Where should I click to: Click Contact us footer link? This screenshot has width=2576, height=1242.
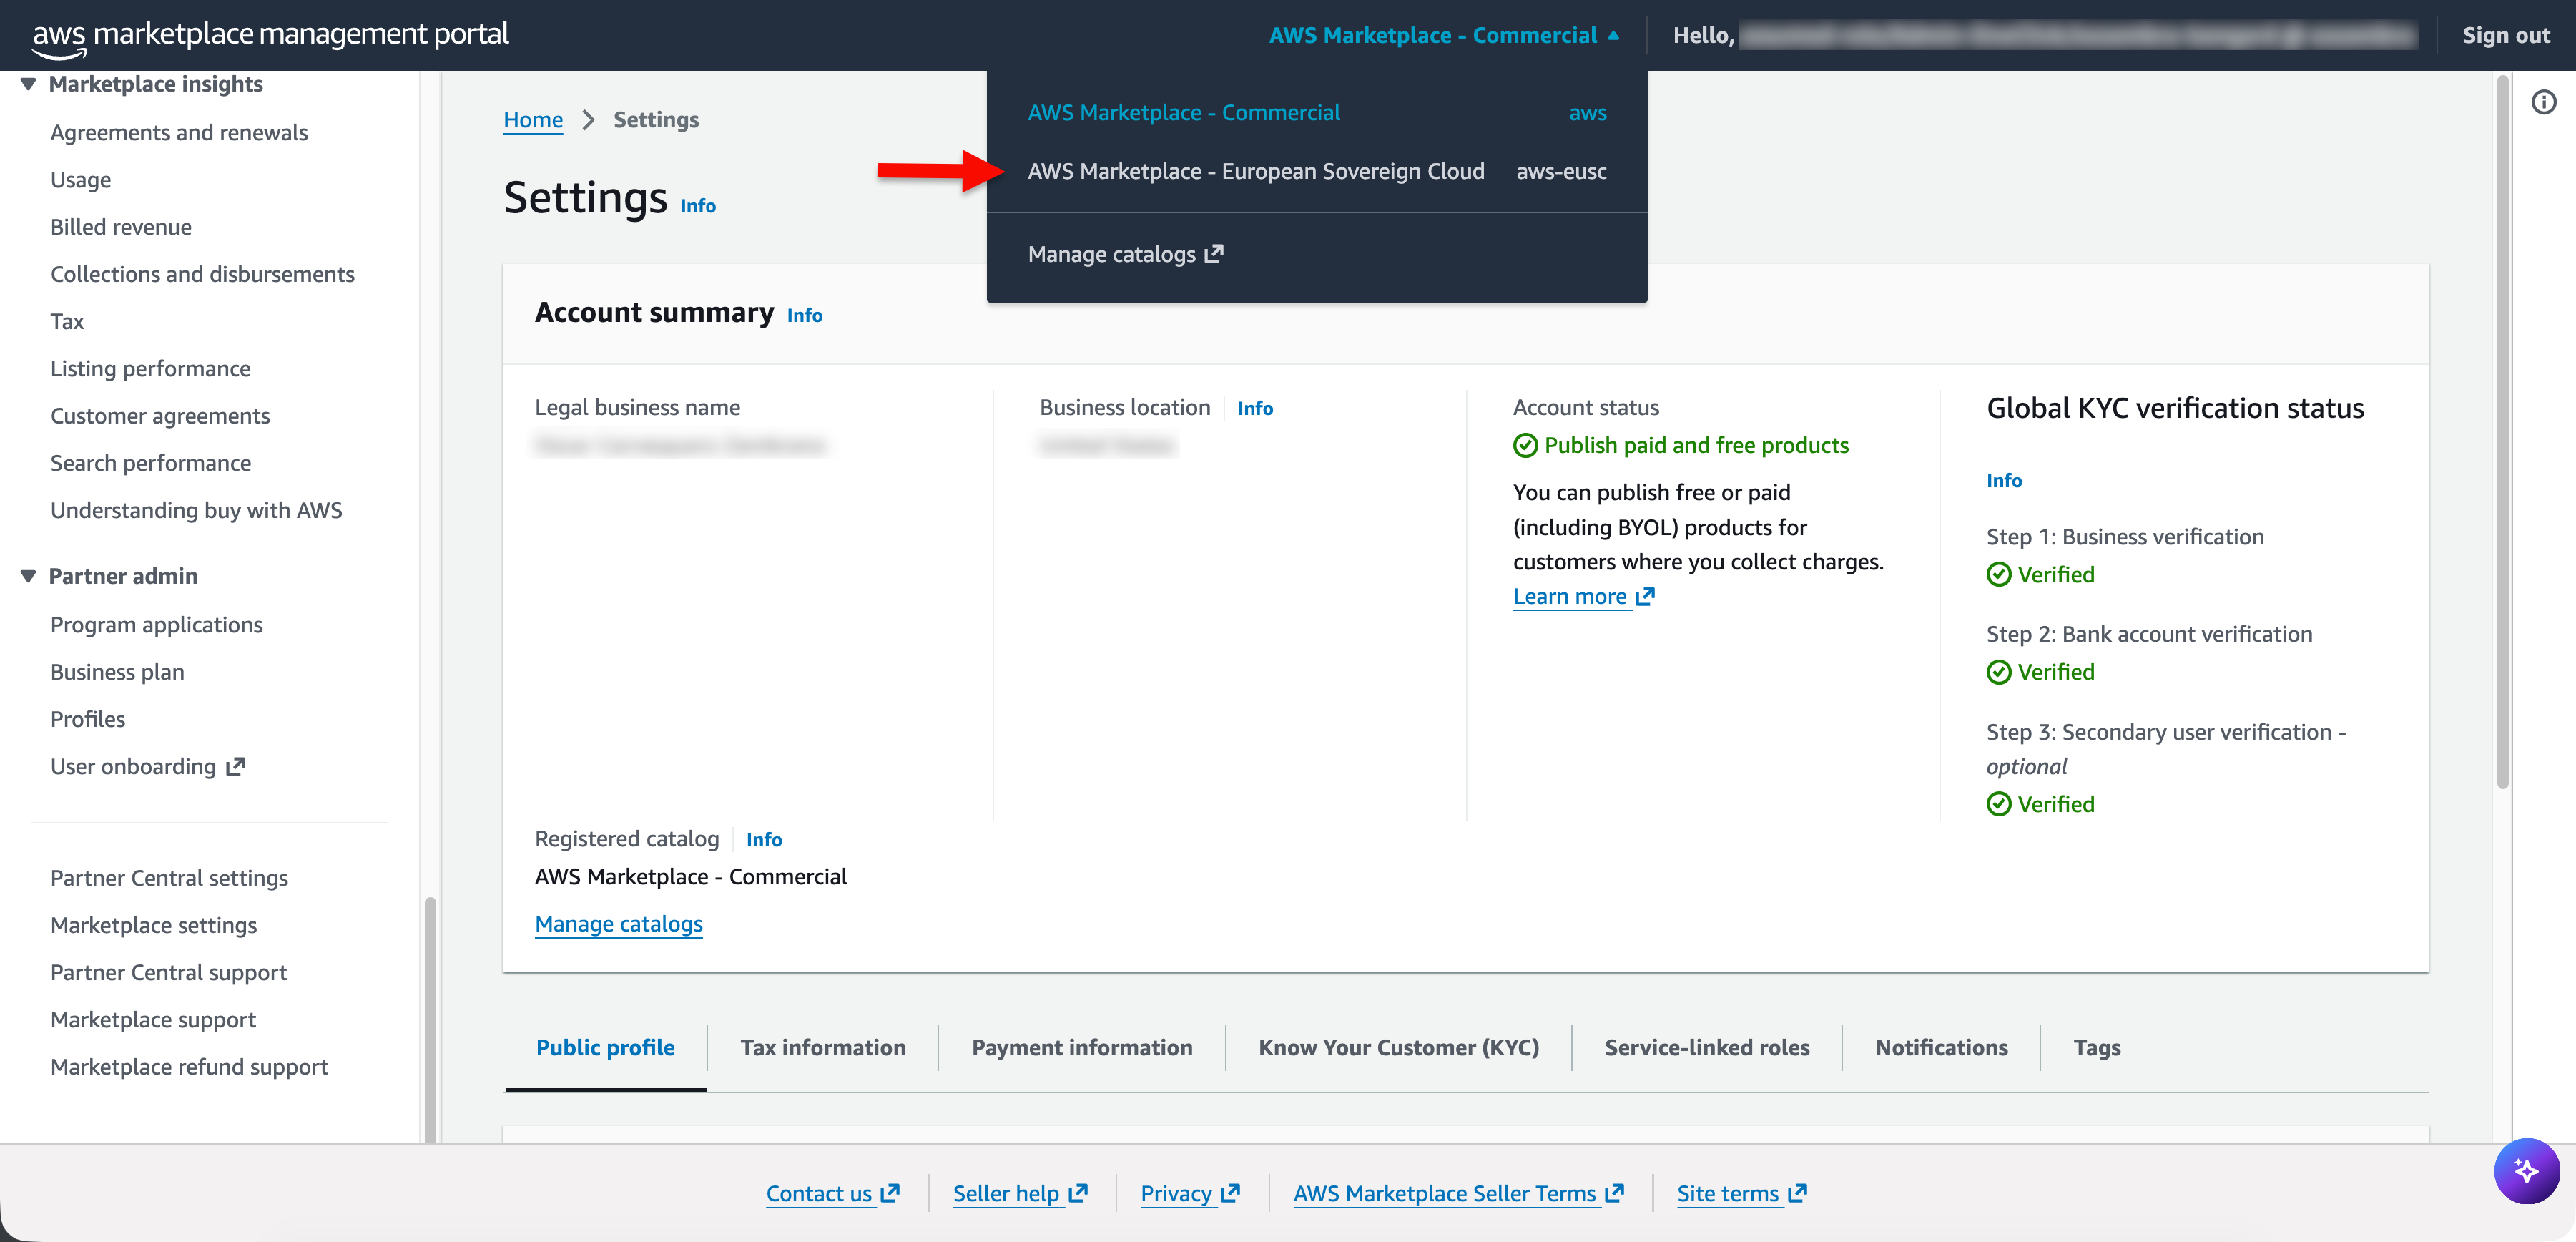tap(833, 1193)
